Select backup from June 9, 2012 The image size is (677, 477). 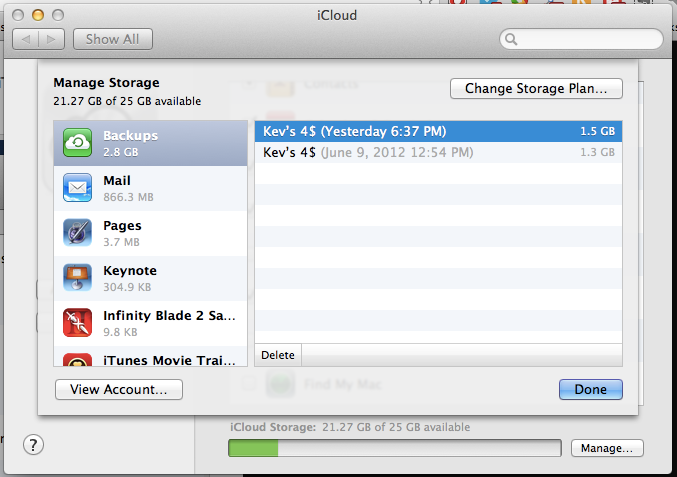click(438, 152)
